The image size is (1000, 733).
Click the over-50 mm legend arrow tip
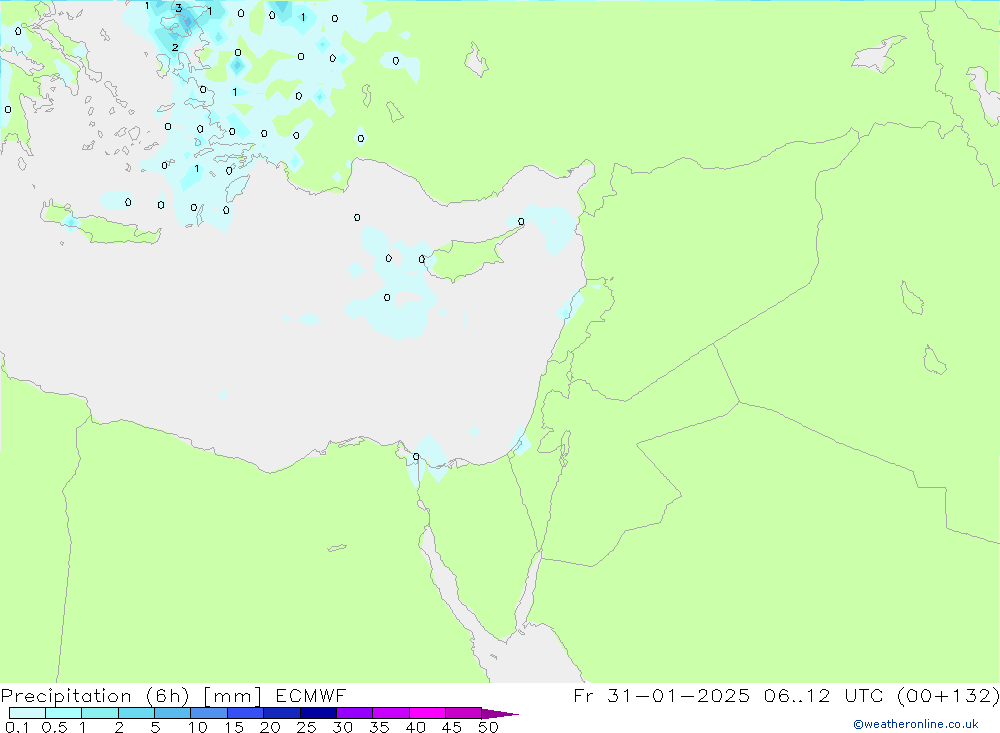click(x=501, y=714)
